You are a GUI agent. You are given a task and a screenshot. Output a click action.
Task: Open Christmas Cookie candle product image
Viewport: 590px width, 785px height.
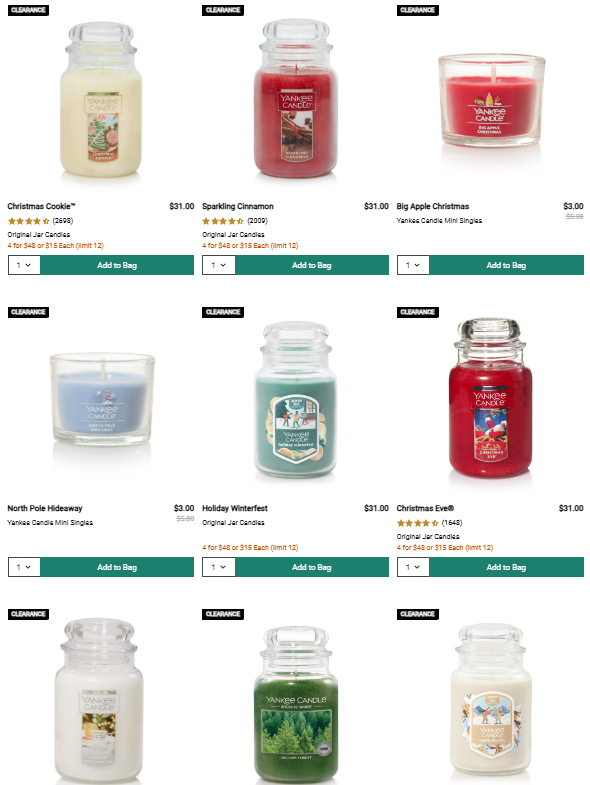[101, 99]
